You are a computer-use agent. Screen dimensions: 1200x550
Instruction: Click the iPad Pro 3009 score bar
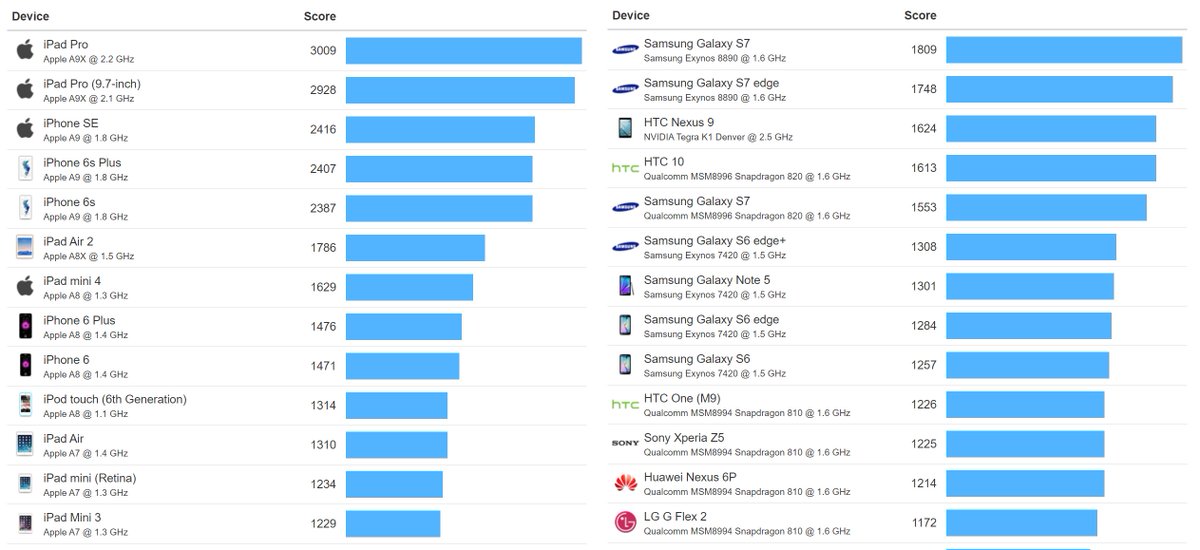point(463,51)
